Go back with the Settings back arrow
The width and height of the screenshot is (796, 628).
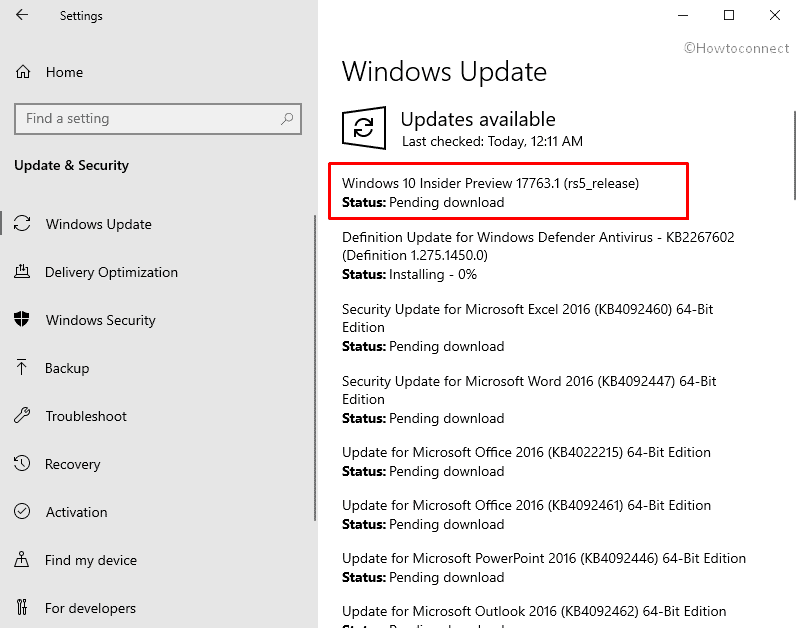tap(22, 15)
